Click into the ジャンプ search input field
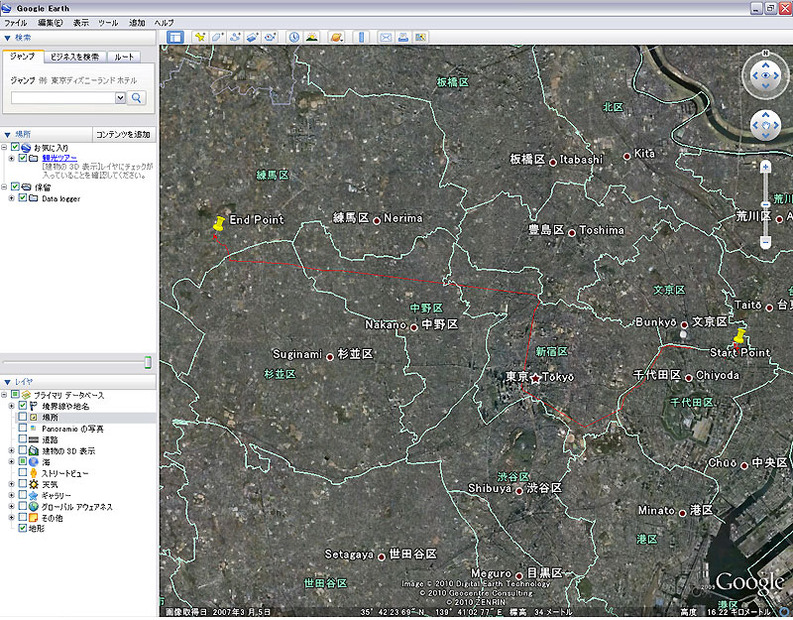 pyautogui.click(x=63, y=98)
